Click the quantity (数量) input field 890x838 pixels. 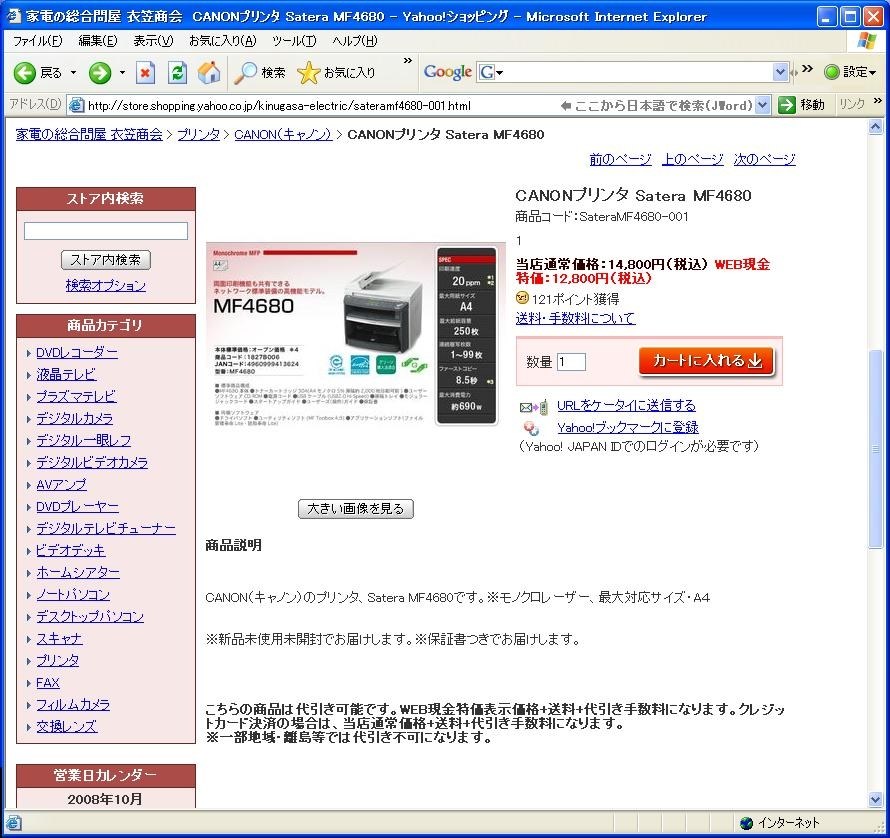572,362
